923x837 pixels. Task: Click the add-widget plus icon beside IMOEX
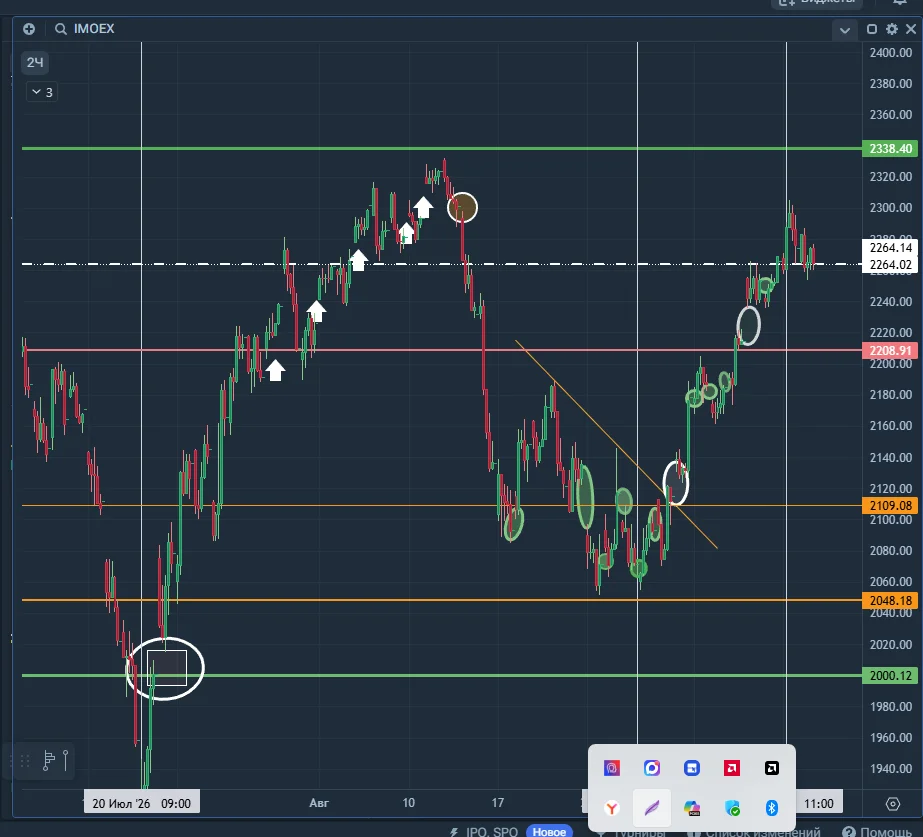point(29,29)
